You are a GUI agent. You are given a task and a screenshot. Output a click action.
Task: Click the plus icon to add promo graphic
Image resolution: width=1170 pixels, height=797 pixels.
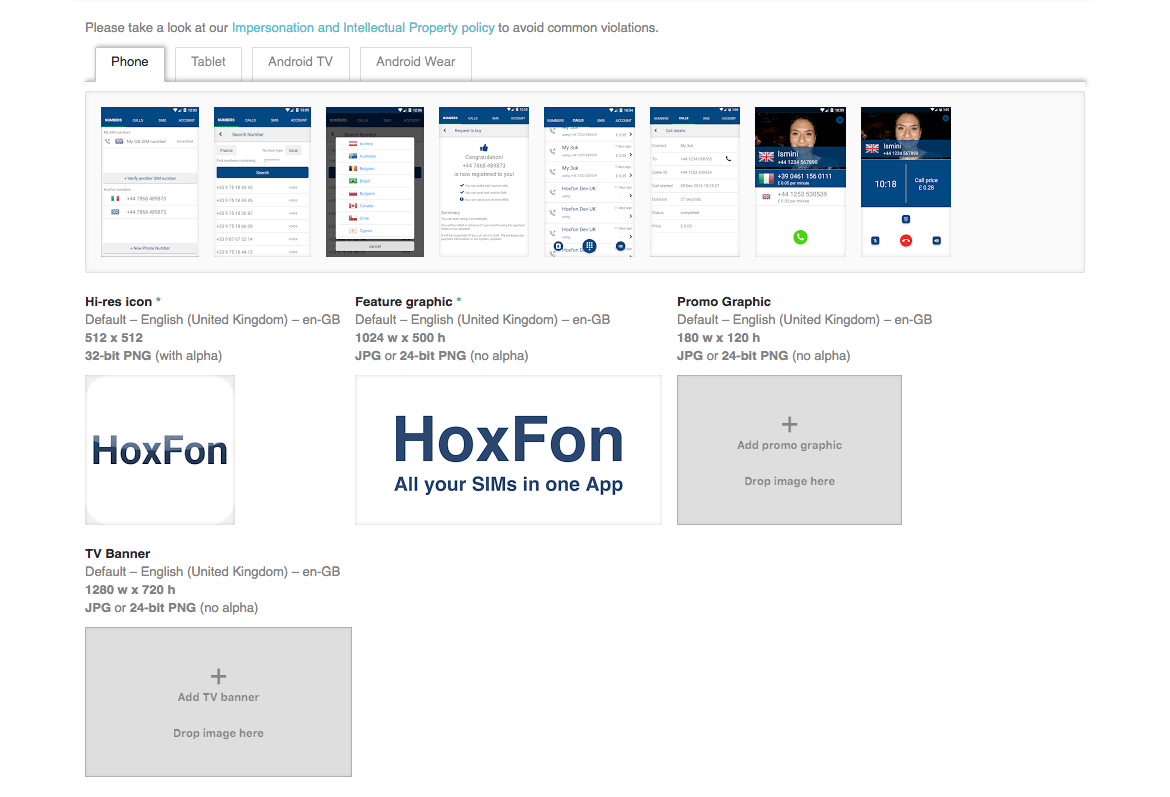[x=789, y=425]
